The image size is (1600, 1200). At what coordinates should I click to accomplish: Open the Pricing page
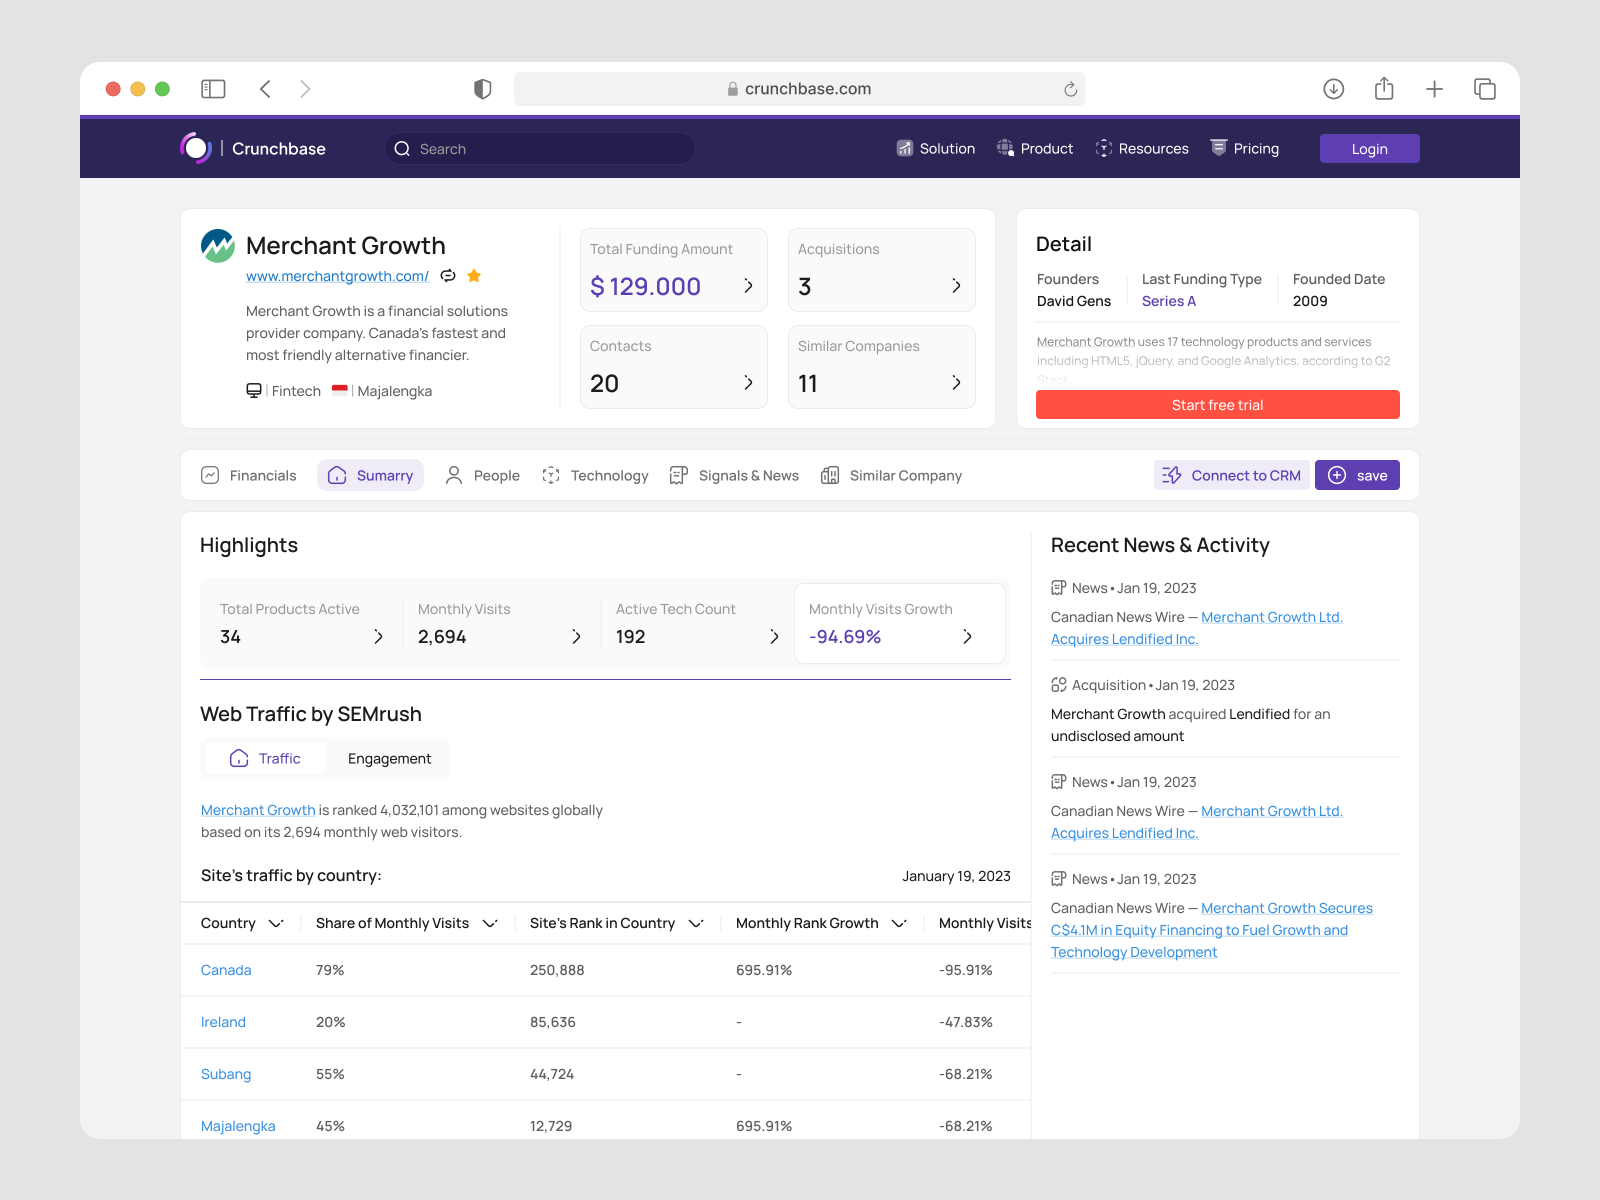tap(1245, 148)
